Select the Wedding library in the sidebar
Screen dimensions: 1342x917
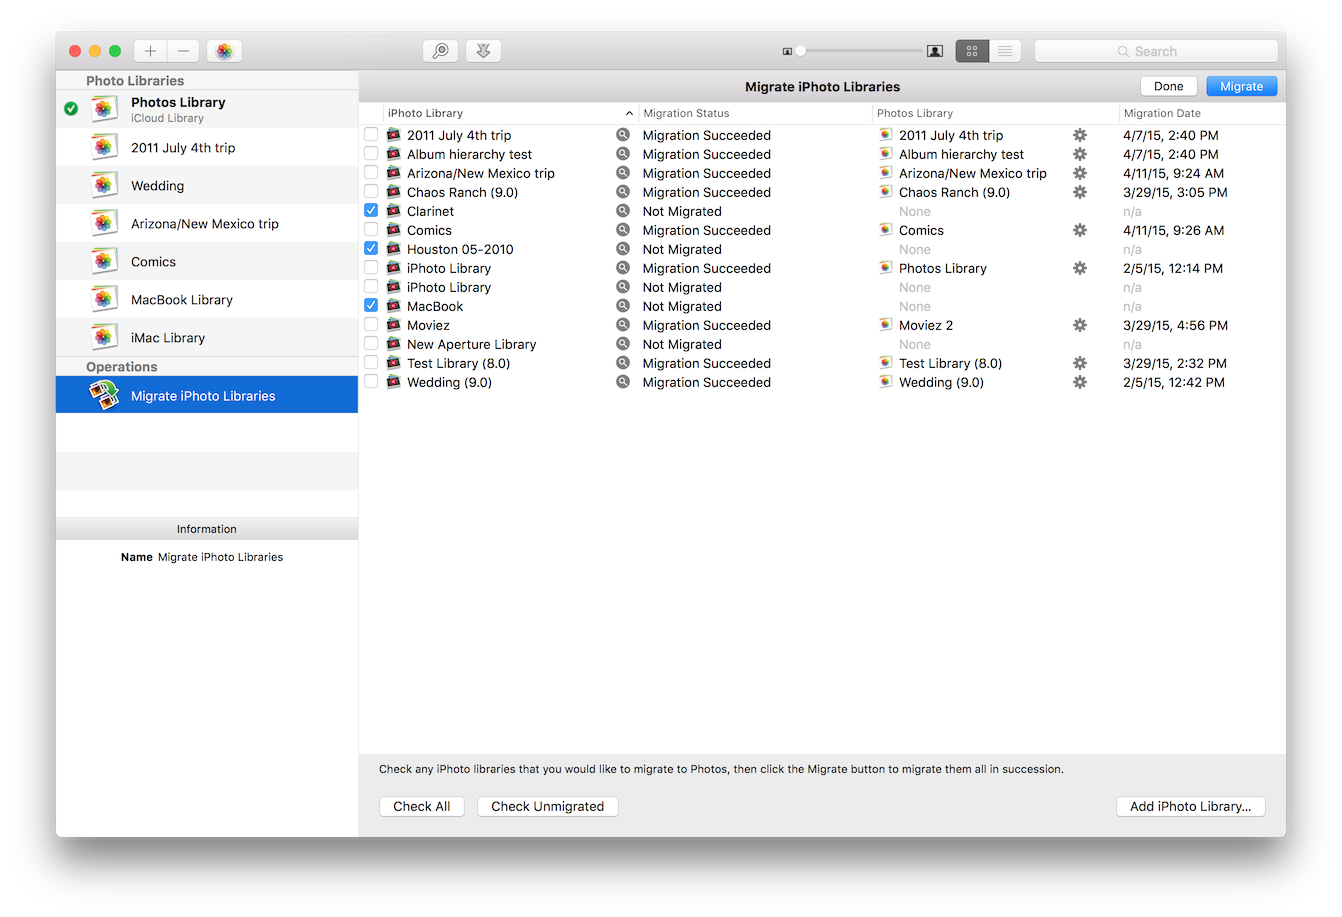[207, 186]
